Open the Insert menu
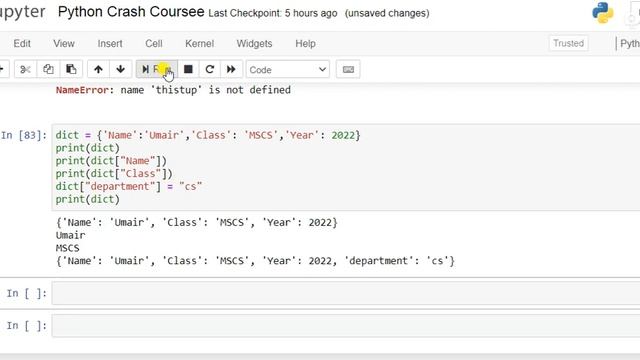 pos(110,44)
